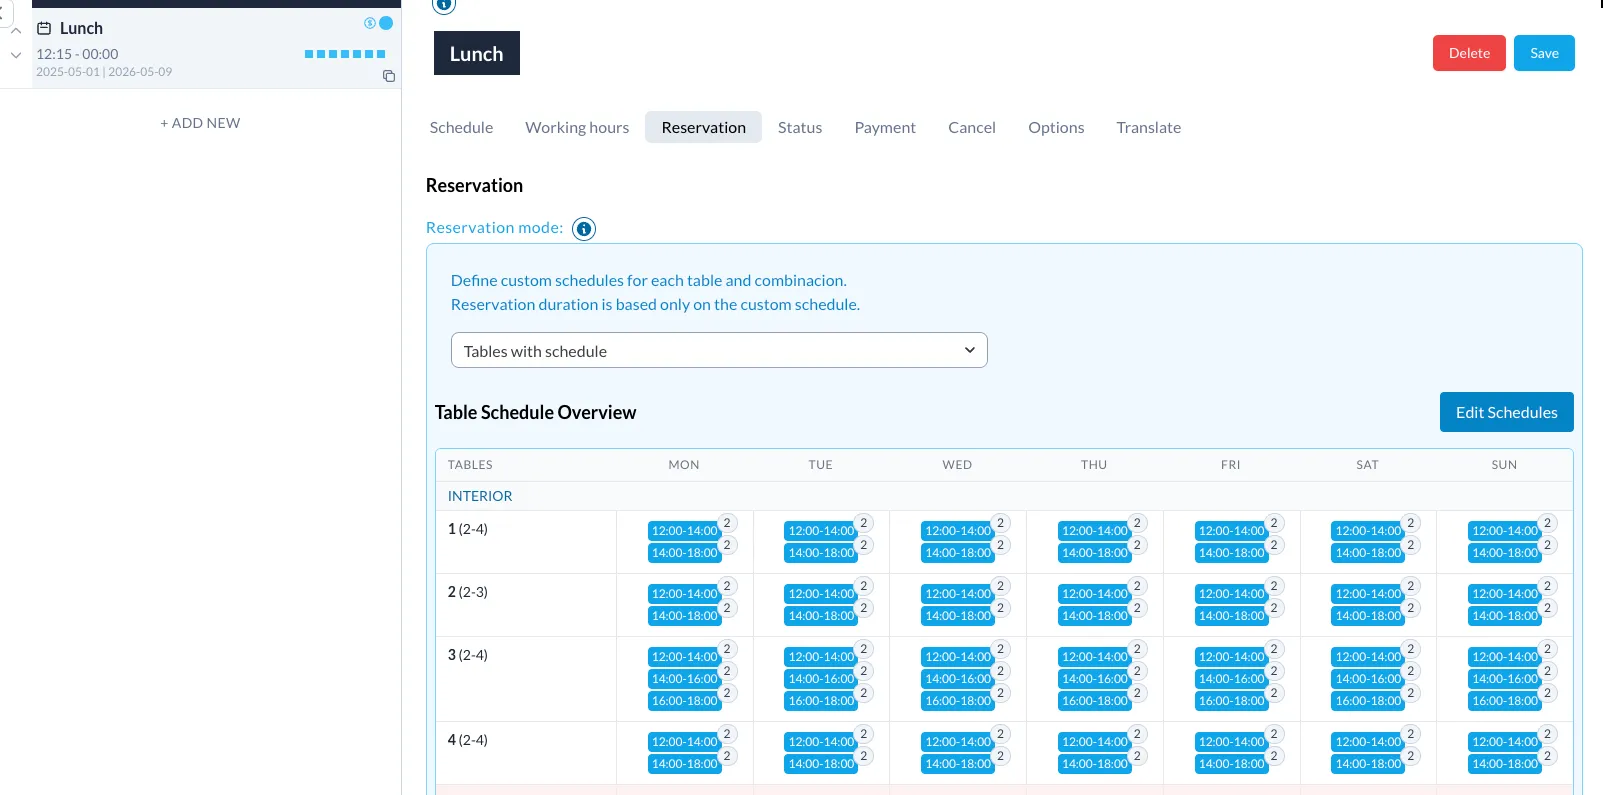Click + ADD NEW shift link
This screenshot has height=795, width=1603.
pyautogui.click(x=200, y=123)
